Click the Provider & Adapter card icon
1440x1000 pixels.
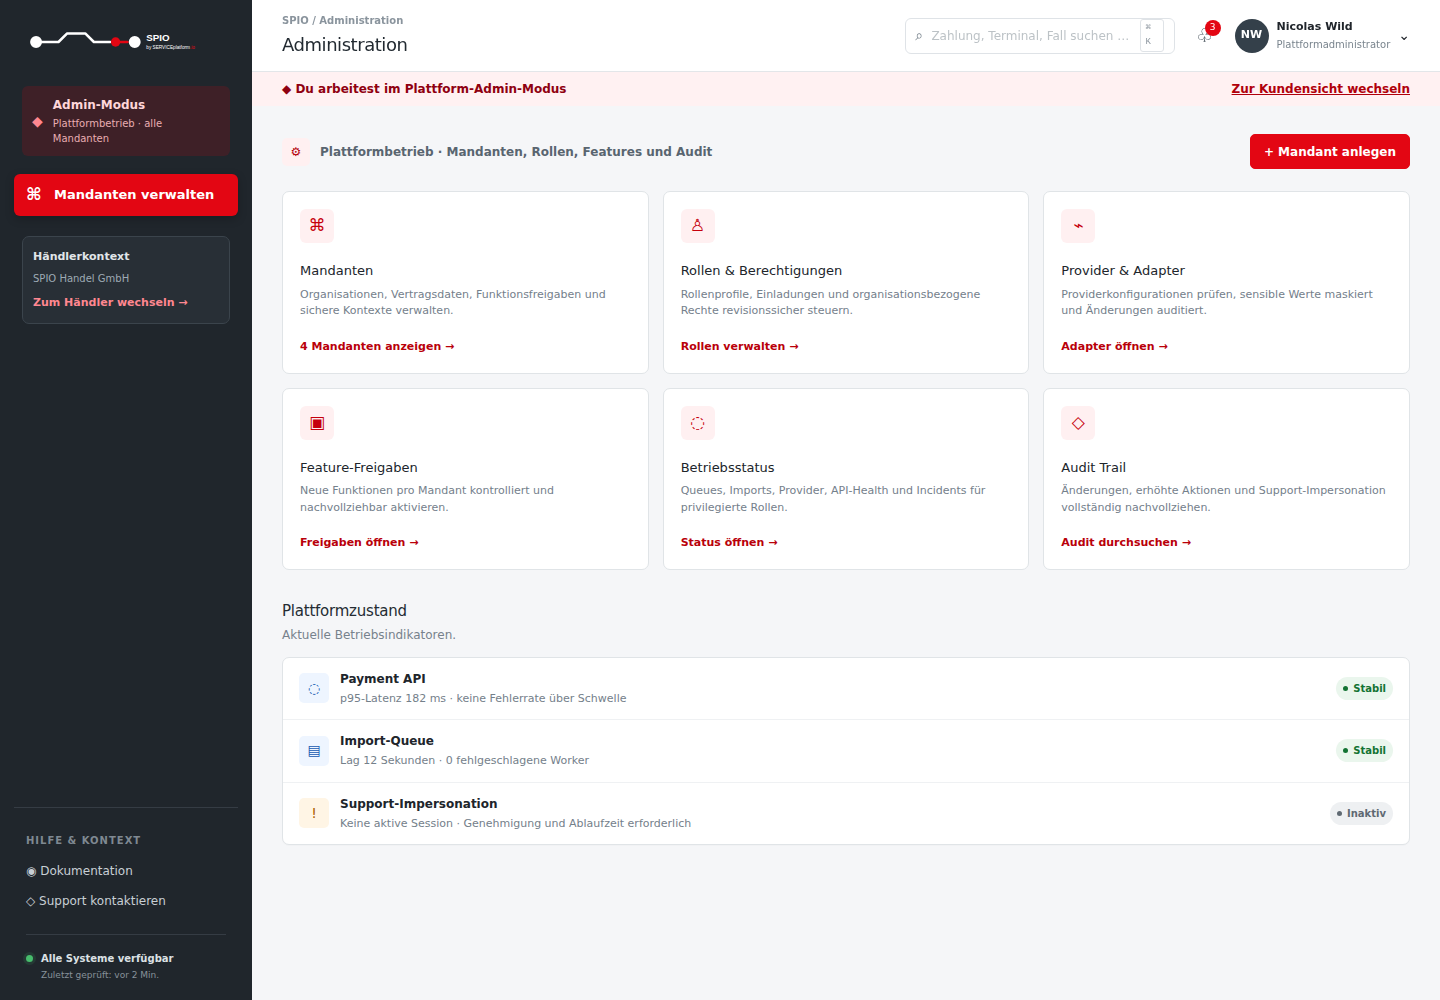coord(1078,226)
